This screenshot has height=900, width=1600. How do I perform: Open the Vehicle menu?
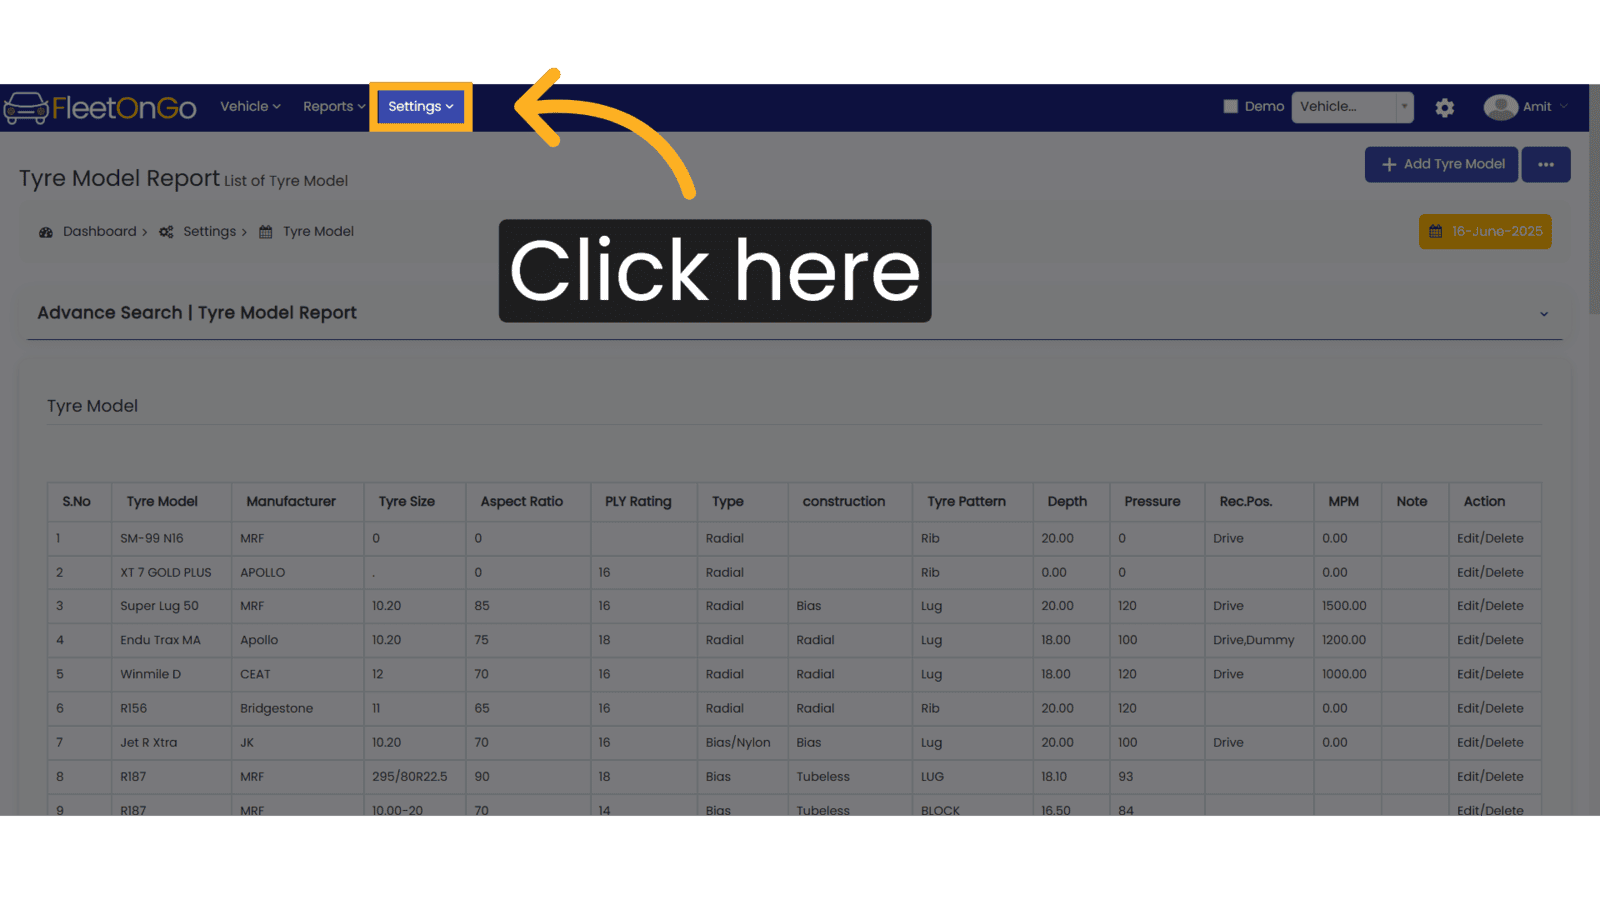250,106
